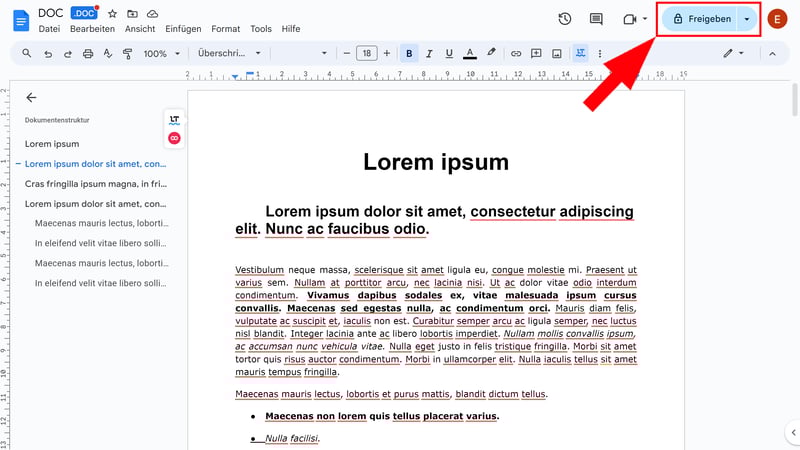Click the print icon in toolbar

pyautogui.click(x=88, y=53)
